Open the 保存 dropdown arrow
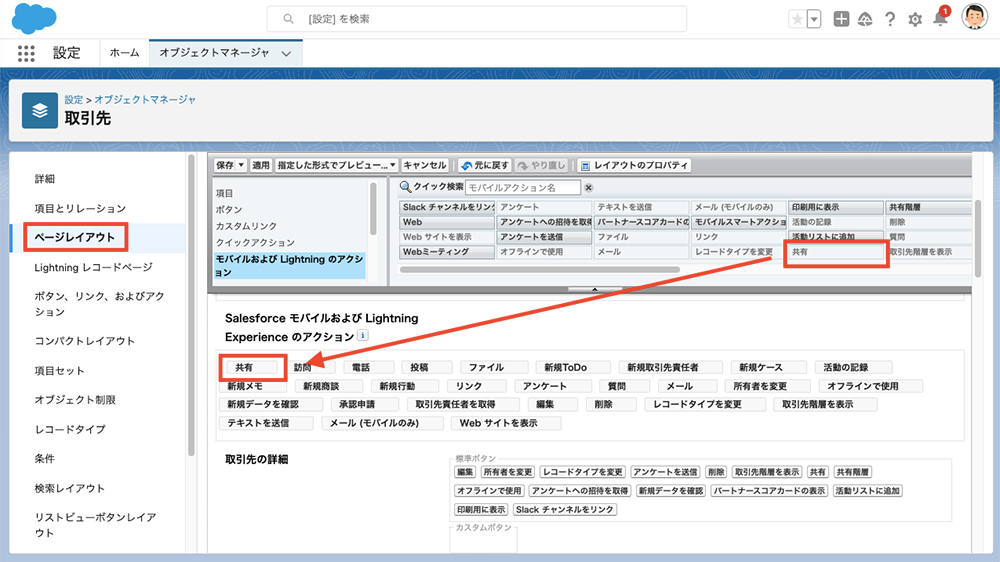 tap(241, 165)
